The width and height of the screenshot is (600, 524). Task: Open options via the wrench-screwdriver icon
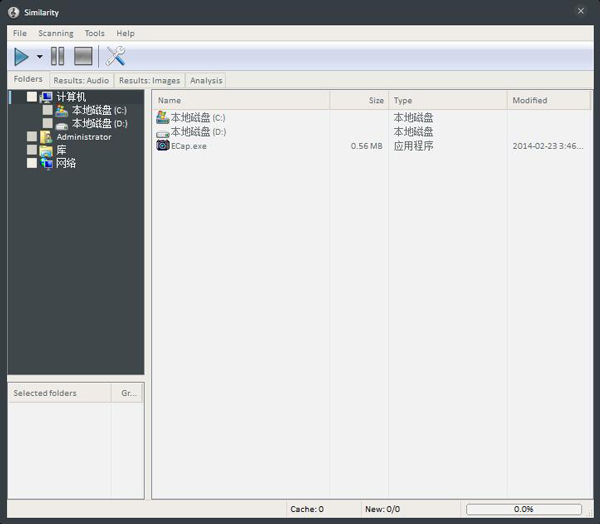point(115,56)
